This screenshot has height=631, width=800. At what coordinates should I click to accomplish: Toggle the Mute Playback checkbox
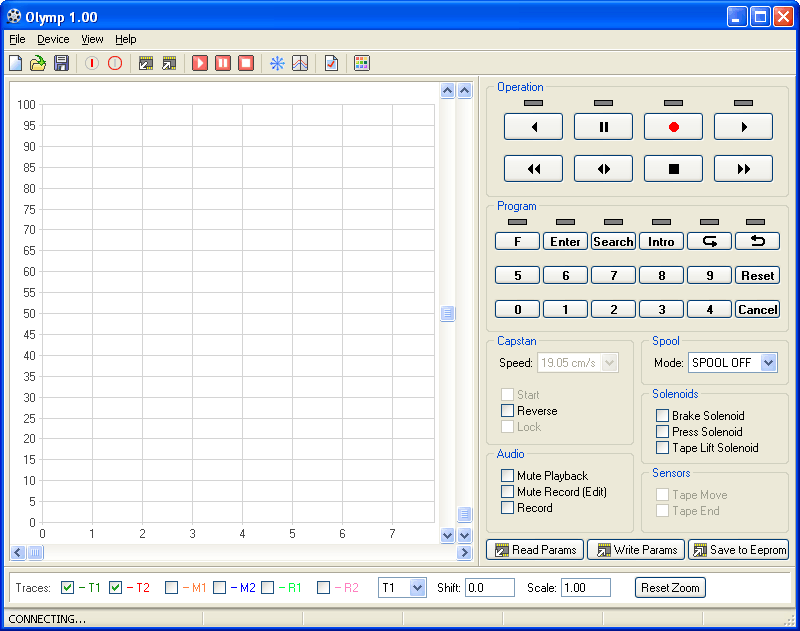(x=507, y=475)
